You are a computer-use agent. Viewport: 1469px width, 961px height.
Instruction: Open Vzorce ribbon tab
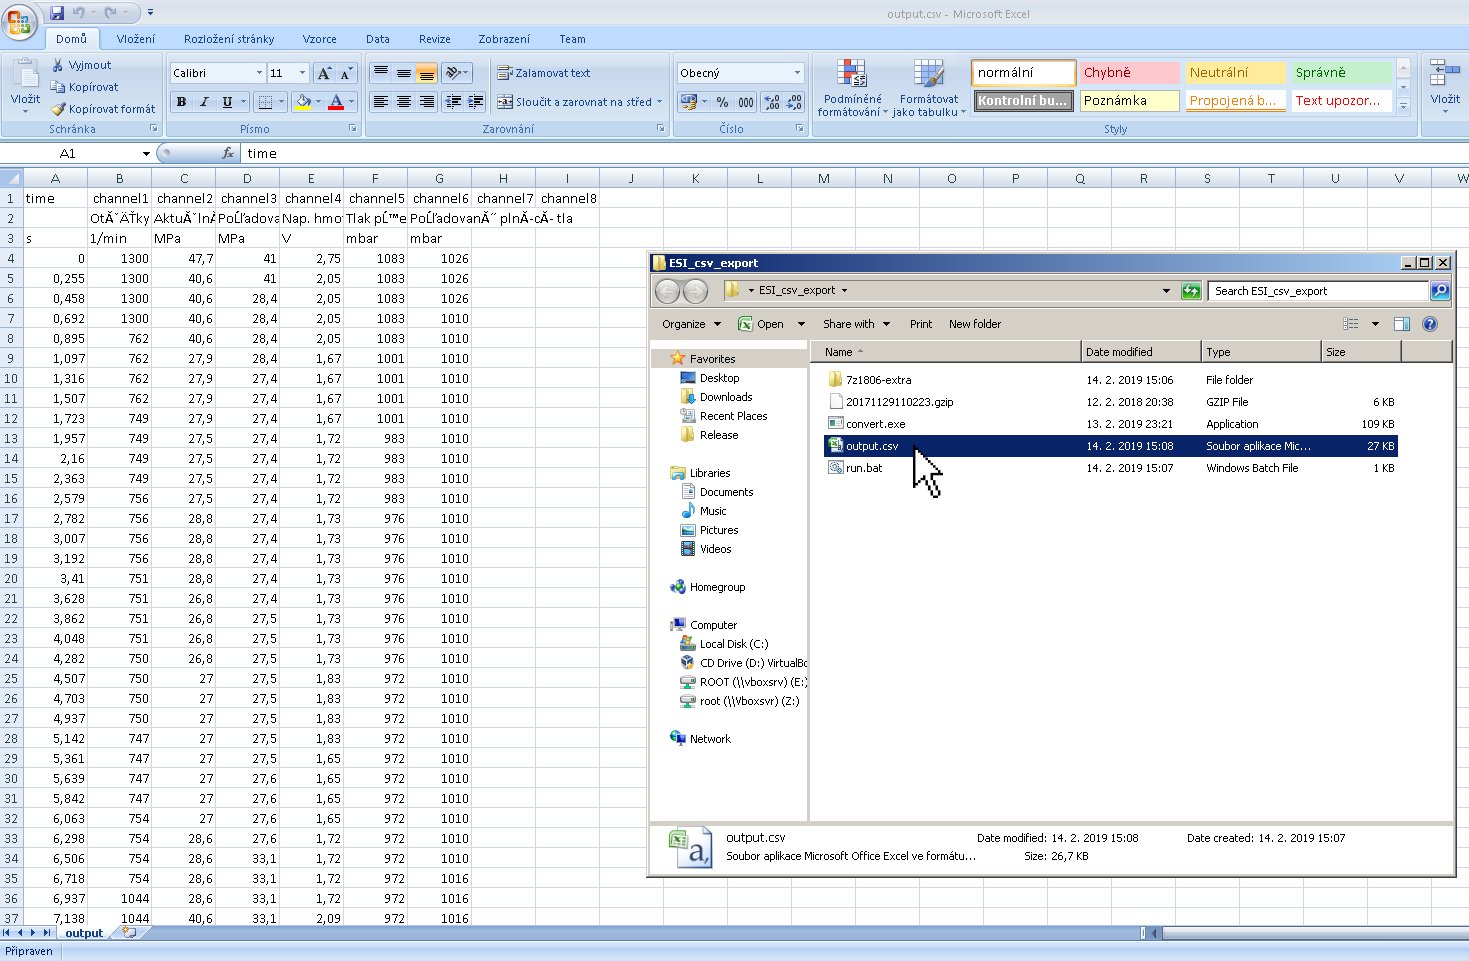coord(320,39)
